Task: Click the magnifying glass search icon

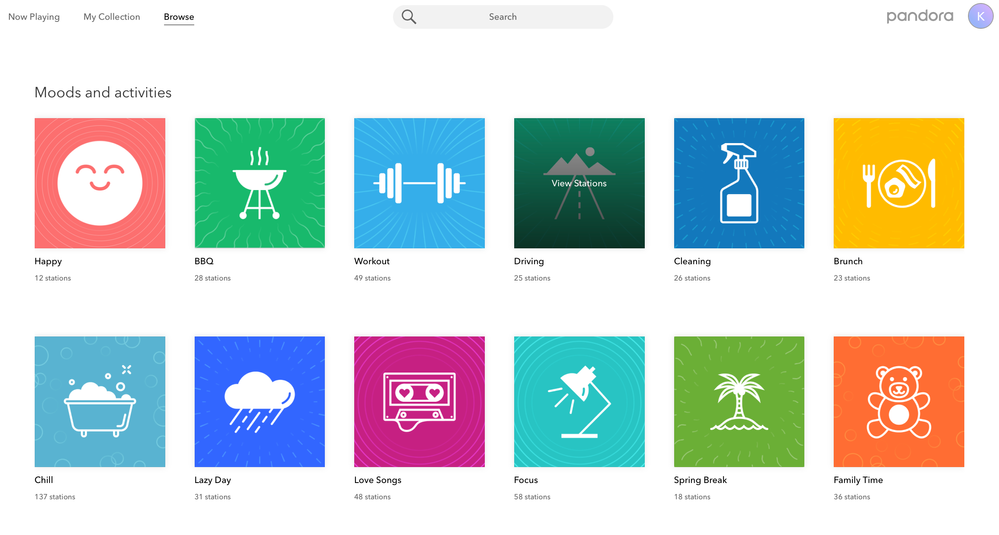Action: [409, 17]
